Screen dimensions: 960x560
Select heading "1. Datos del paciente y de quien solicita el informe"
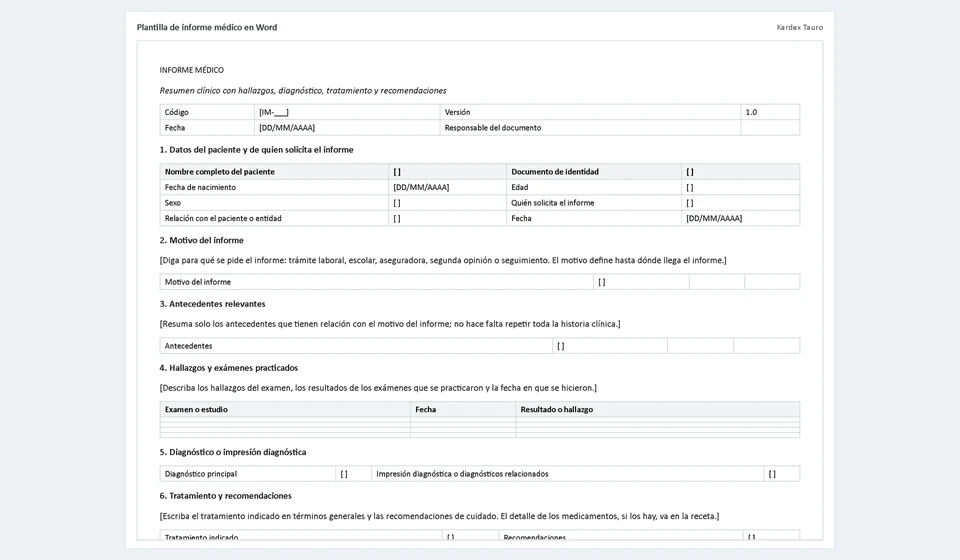(x=257, y=149)
